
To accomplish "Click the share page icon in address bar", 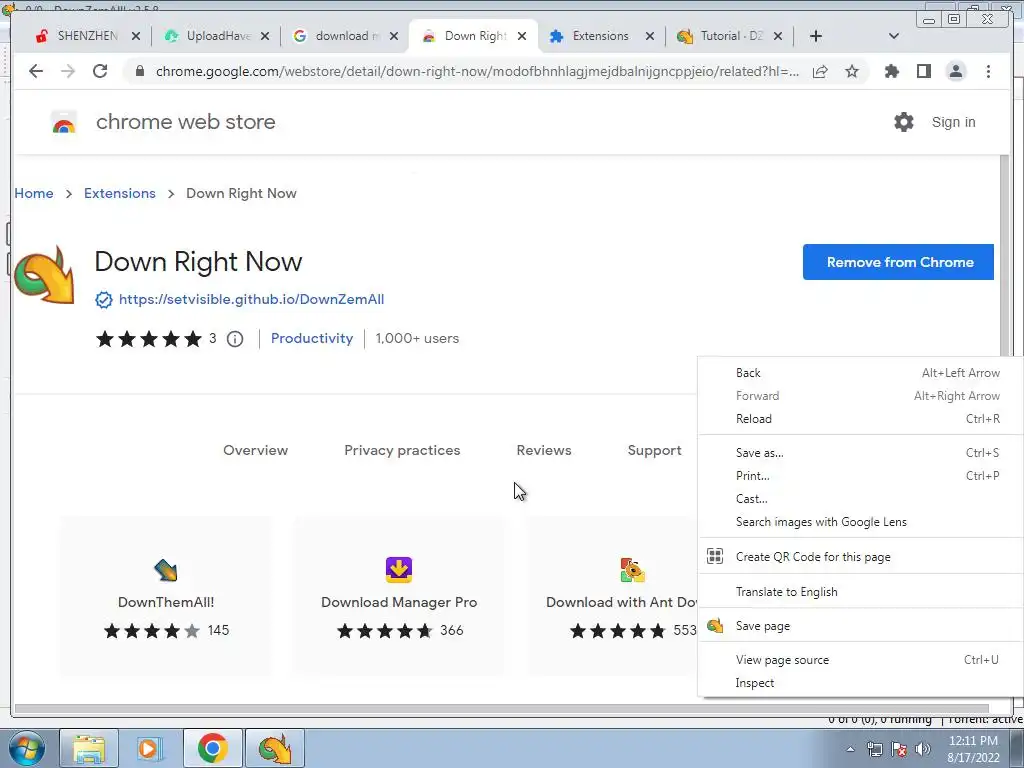I will (820, 71).
